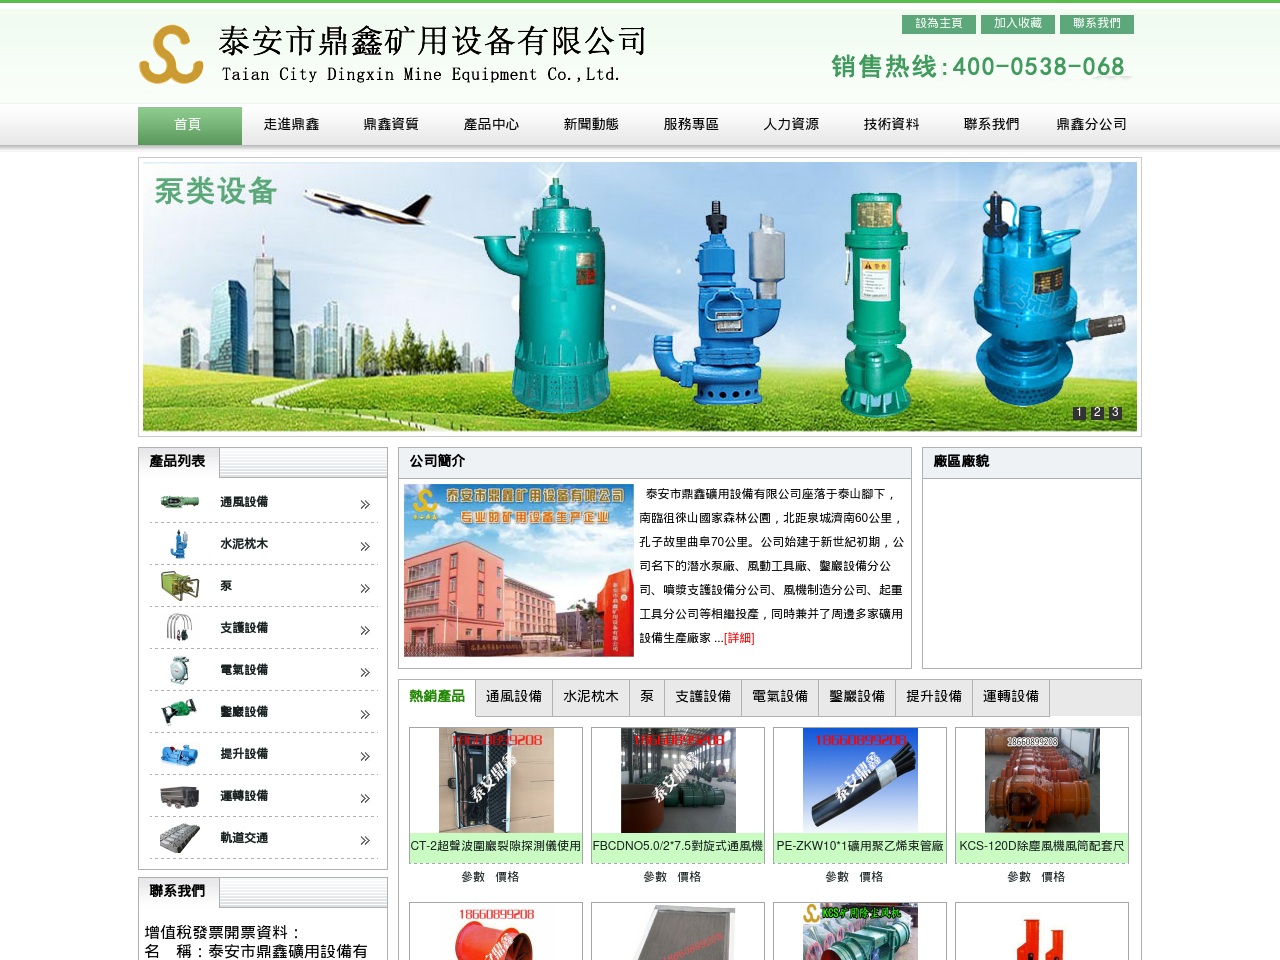This screenshot has width=1280, height=960.
Task: Click the 軌道交通 track icon
Action: [x=180, y=838]
